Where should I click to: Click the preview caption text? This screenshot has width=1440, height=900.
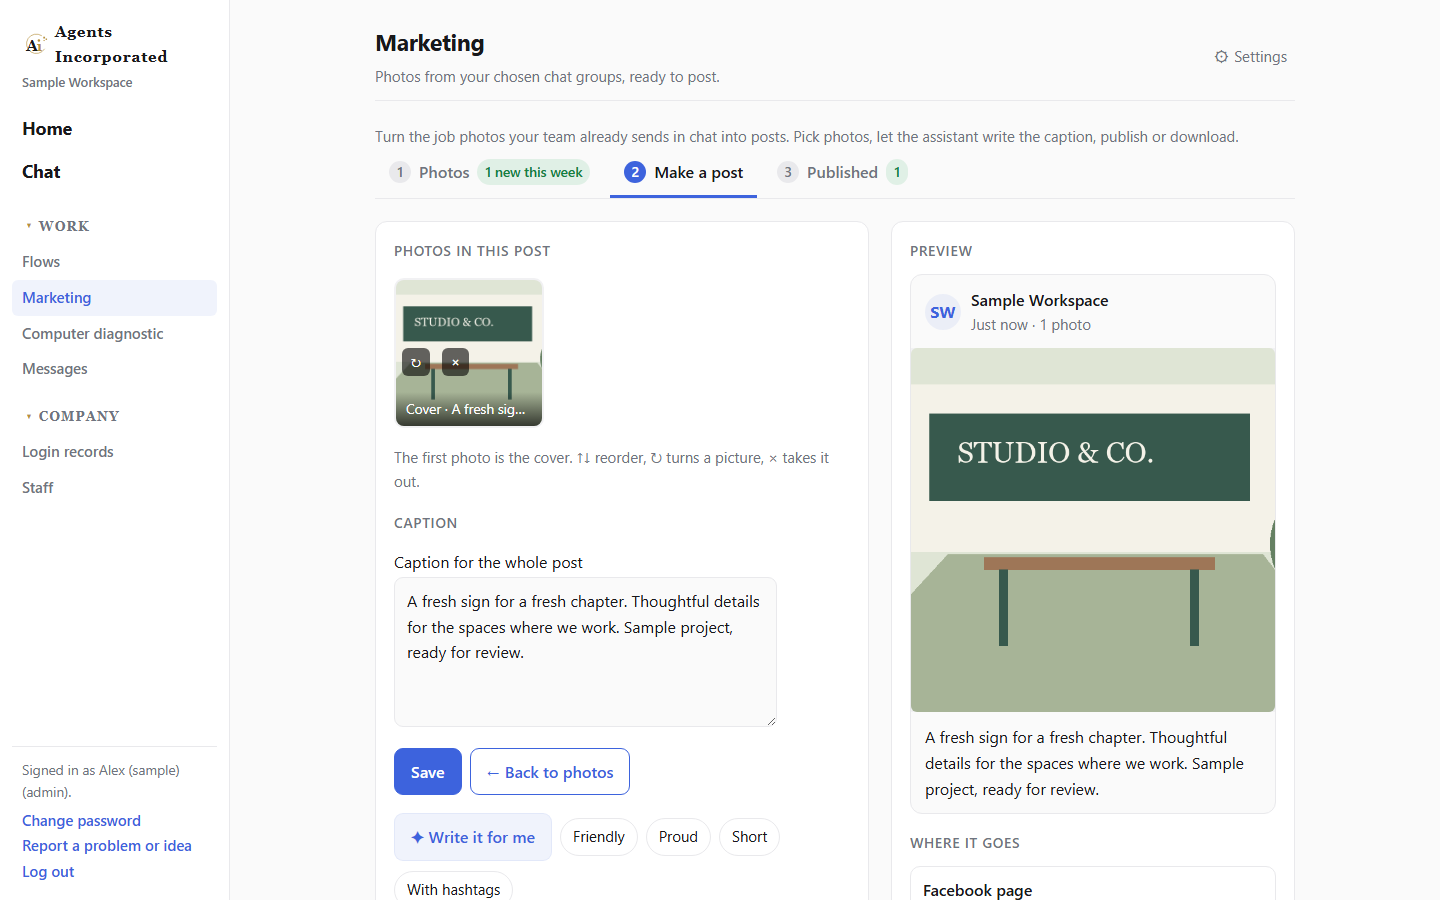[1084, 763]
